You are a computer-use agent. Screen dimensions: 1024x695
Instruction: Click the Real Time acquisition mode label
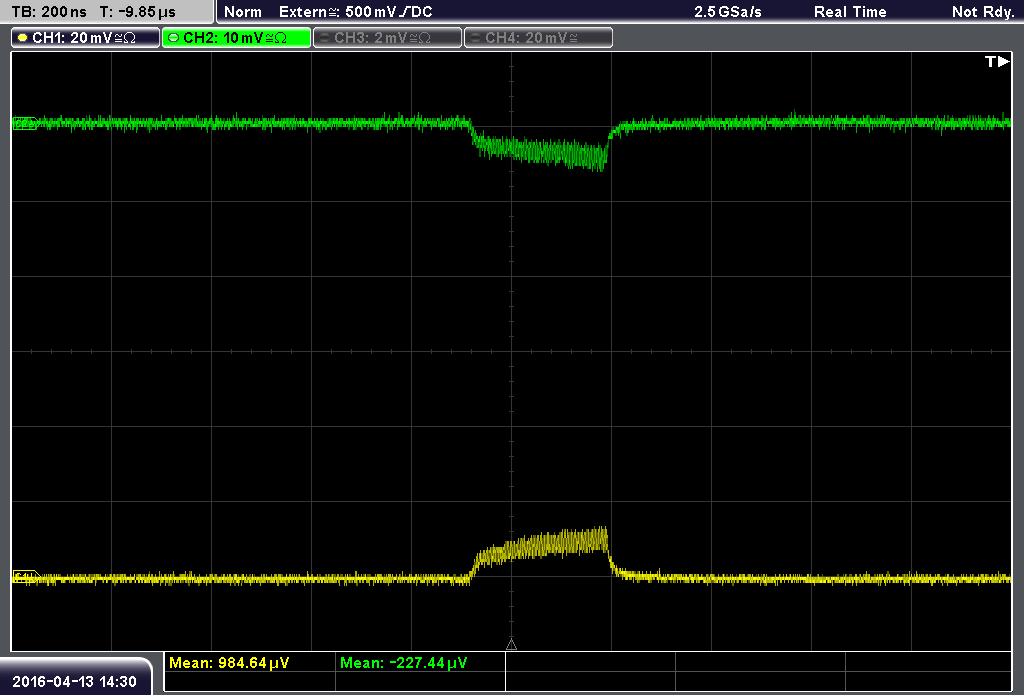[850, 12]
